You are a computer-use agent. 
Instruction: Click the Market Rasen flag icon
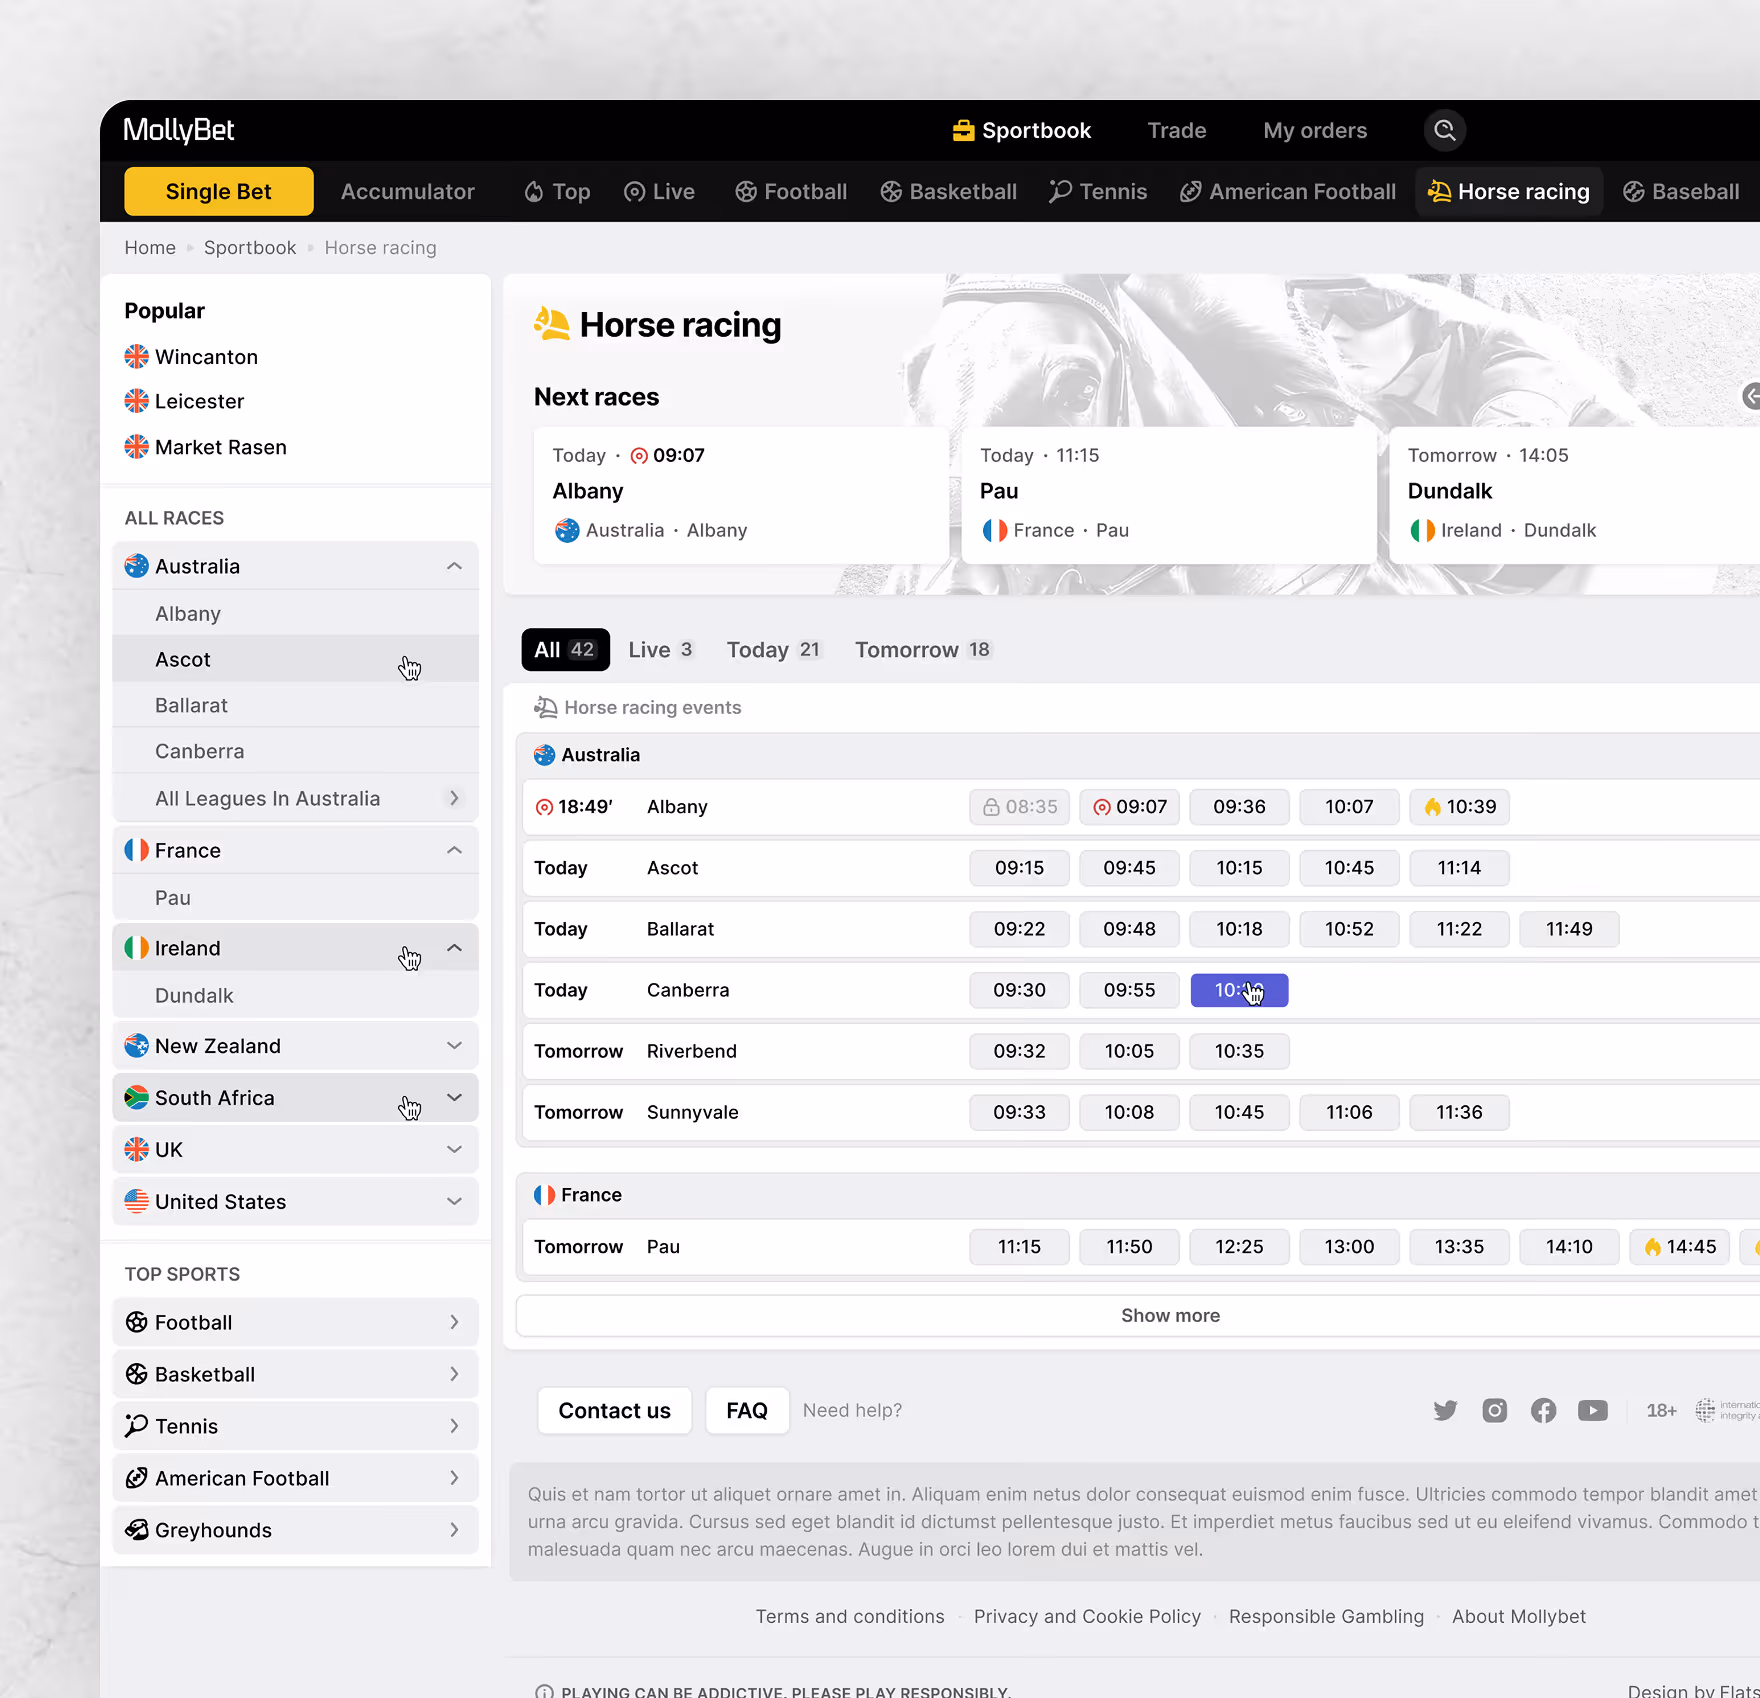click(137, 447)
